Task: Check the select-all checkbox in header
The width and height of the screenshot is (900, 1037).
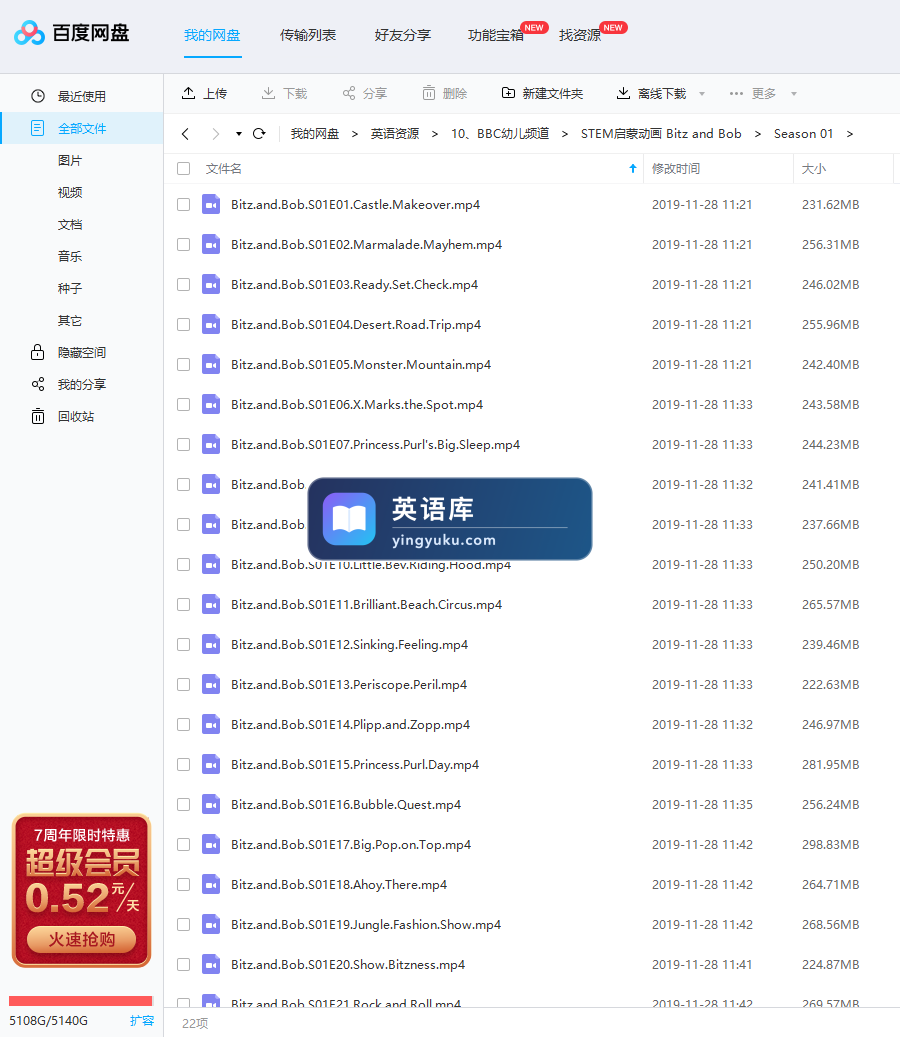Action: pos(184,169)
